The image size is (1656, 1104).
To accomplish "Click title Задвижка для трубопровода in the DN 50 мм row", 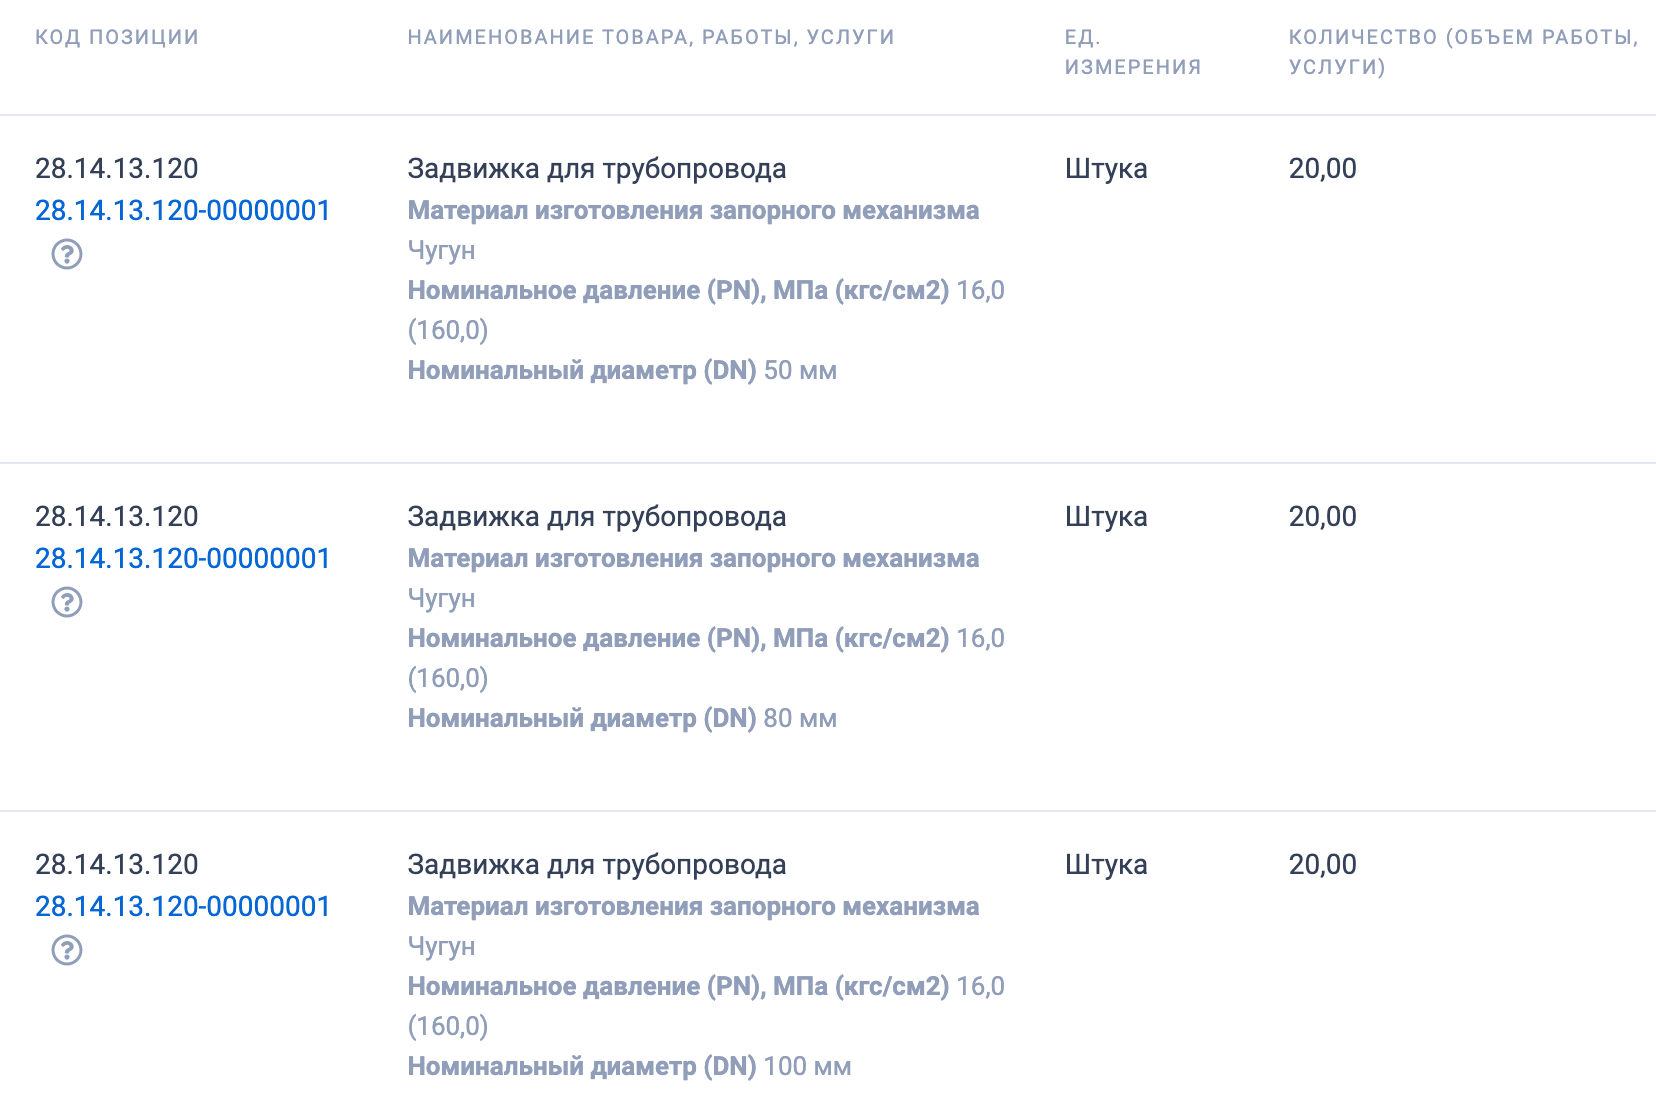I will point(597,168).
